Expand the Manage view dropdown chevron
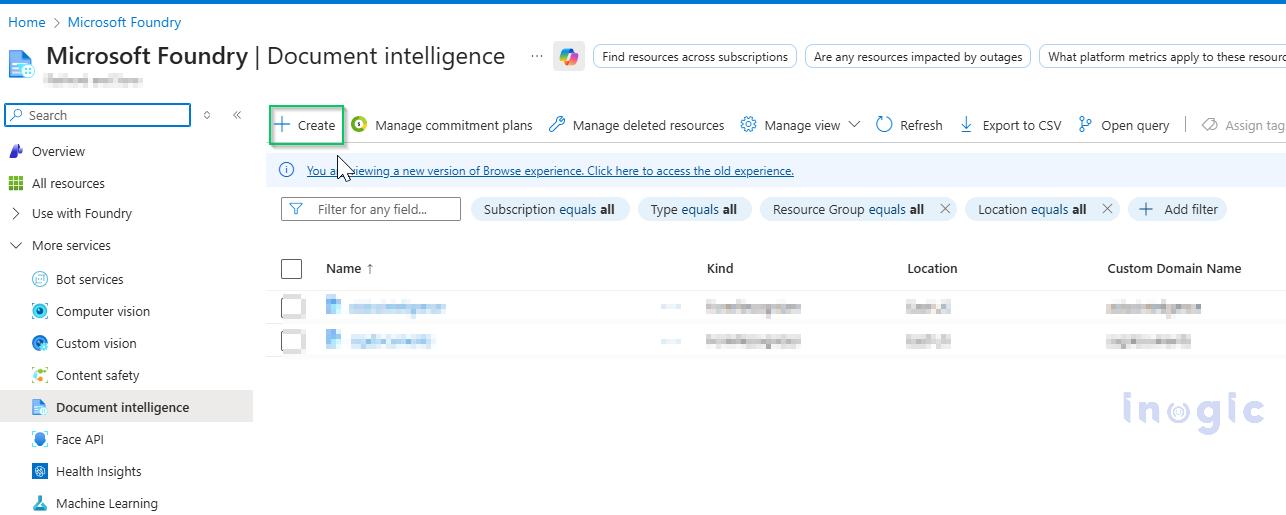1286x515 pixels. click(854, 125)
